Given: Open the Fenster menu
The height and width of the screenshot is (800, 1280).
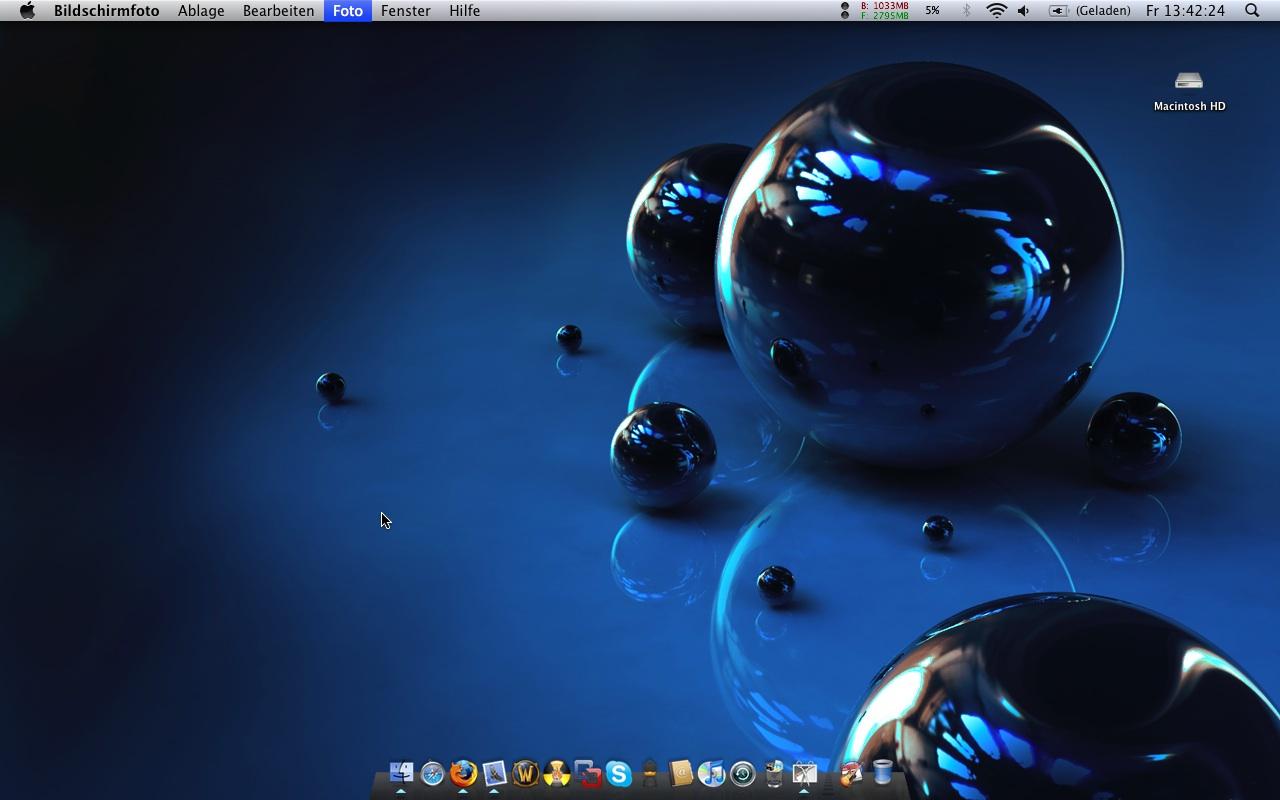Looking at the screenshot, I should coord(405,10).
